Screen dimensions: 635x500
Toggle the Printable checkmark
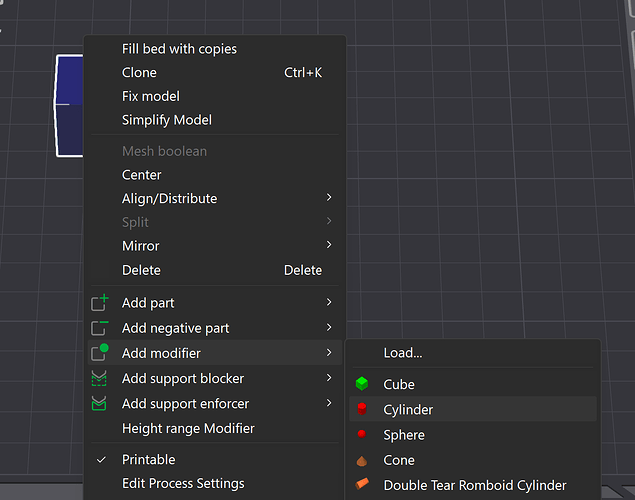[x=101, y=460]
